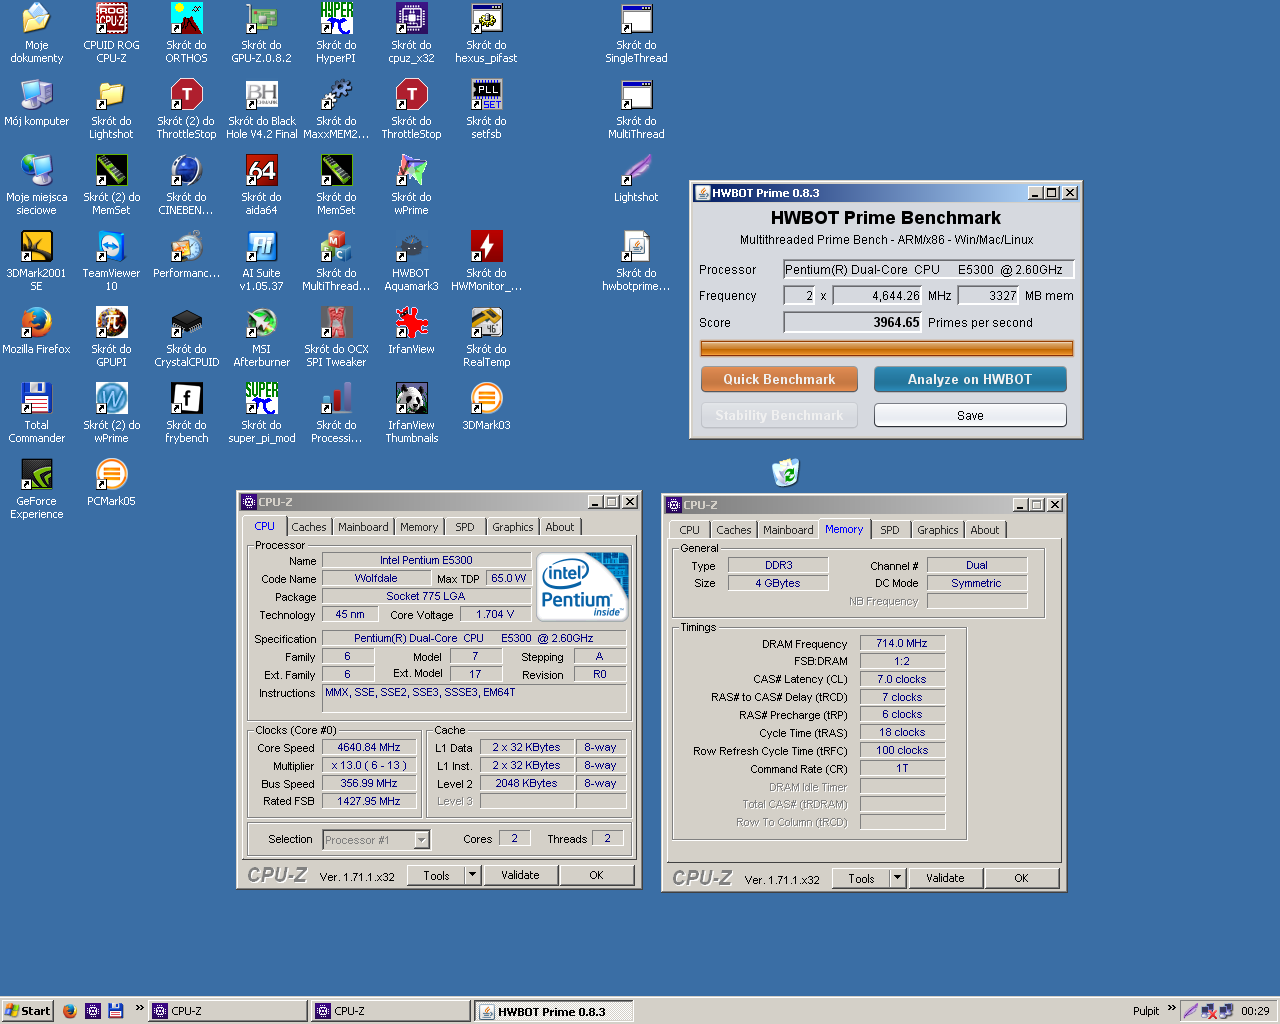Viewport: 1280px width, 1024px height.
Task: Launch hexus_pifast shortcut
Action: (486, 33)
